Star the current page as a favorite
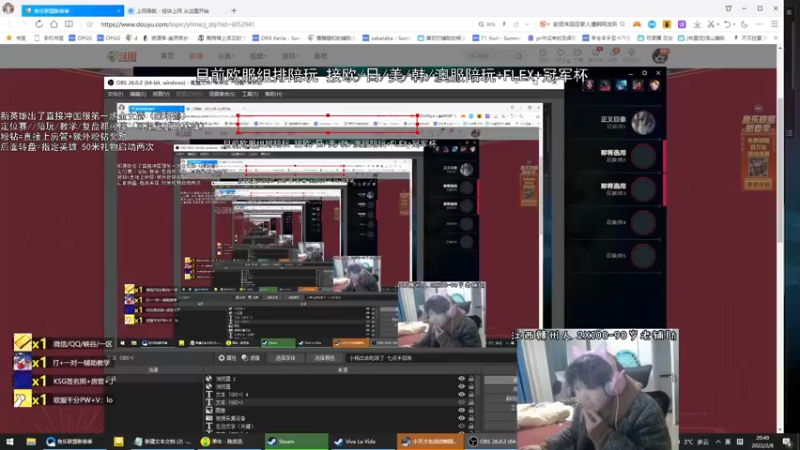This screenshot has width=800, height=450. coord(89,24)
